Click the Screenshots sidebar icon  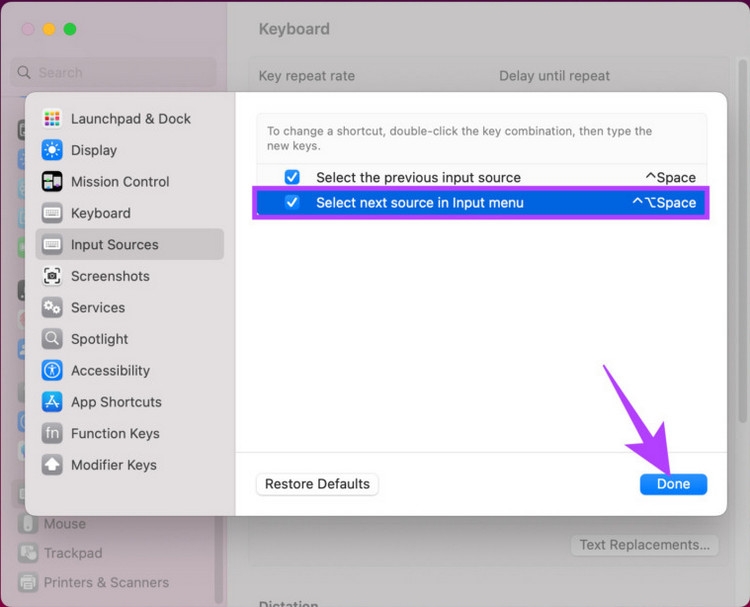coord(53,276)
